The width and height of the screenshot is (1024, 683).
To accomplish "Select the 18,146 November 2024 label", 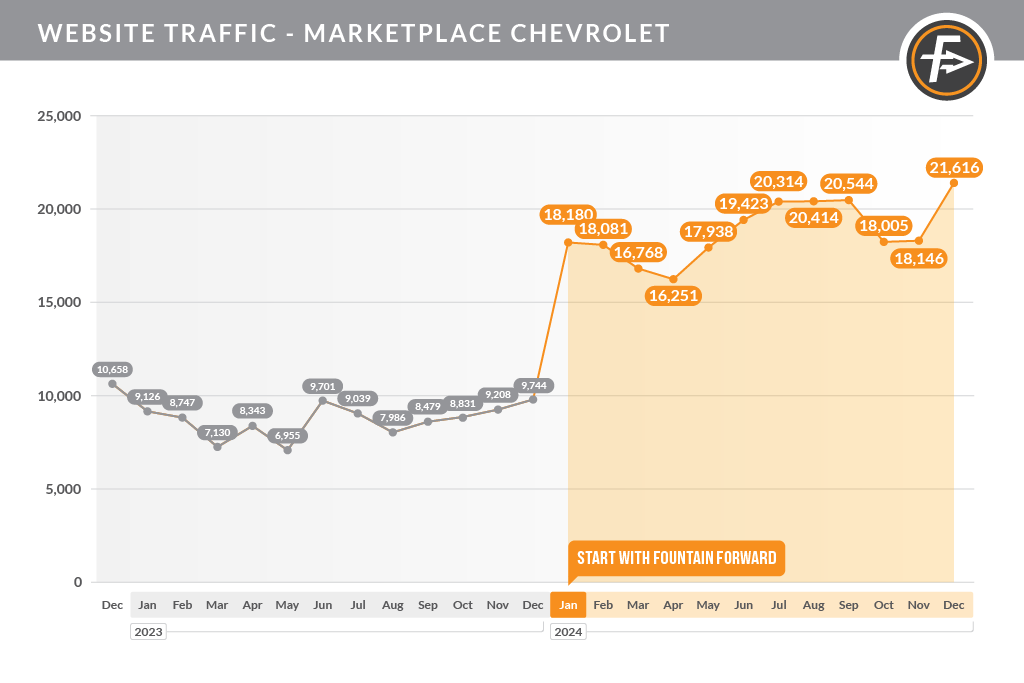I will [x=919, y=259].
